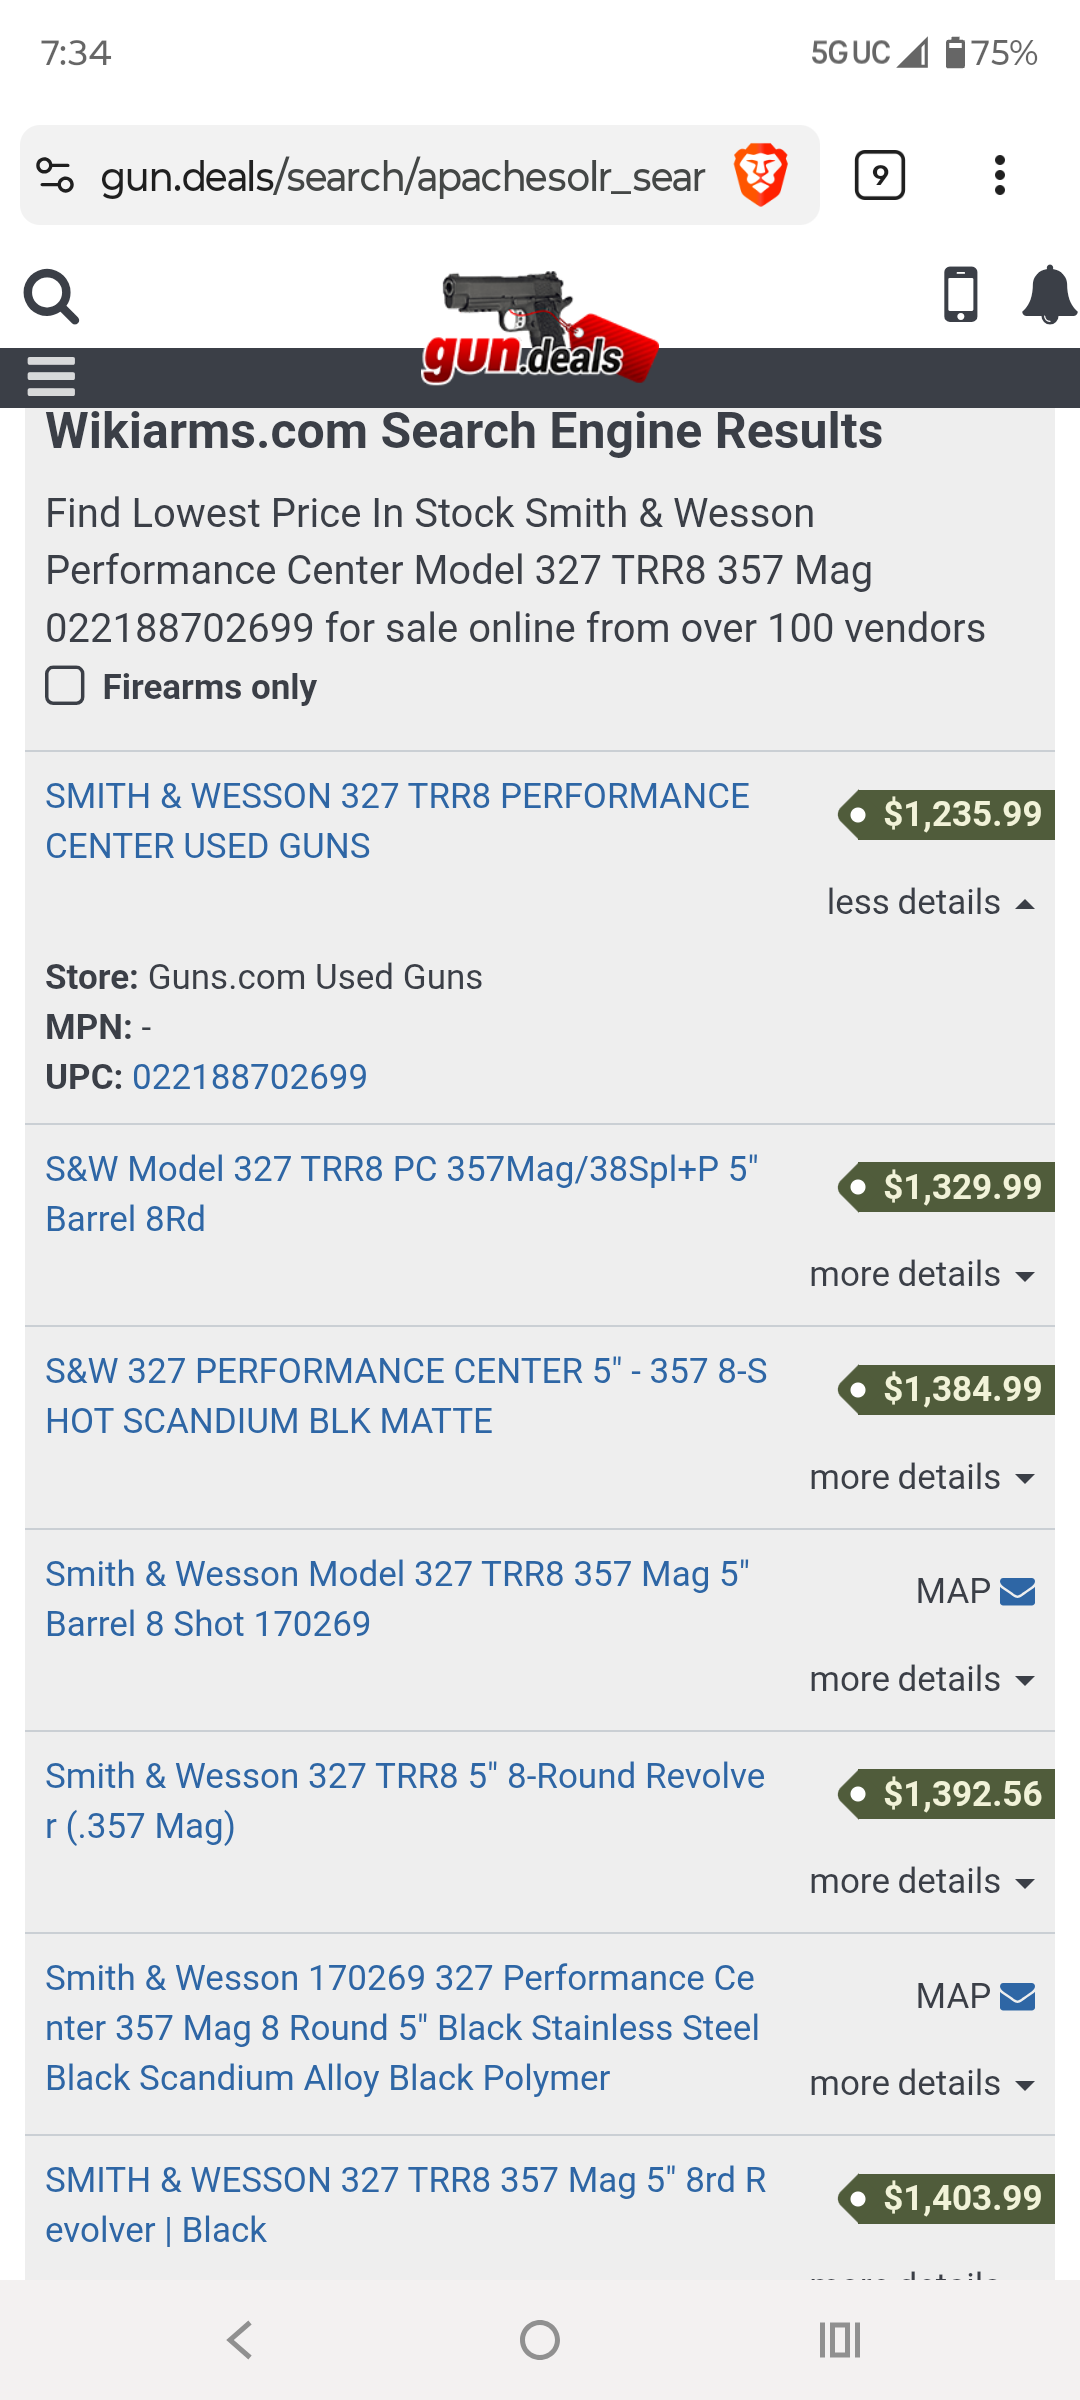The width and height of the screenshot is (1080, 2400).
Task: Open the browser three-dot menu
Action: (x=999, y=174)
